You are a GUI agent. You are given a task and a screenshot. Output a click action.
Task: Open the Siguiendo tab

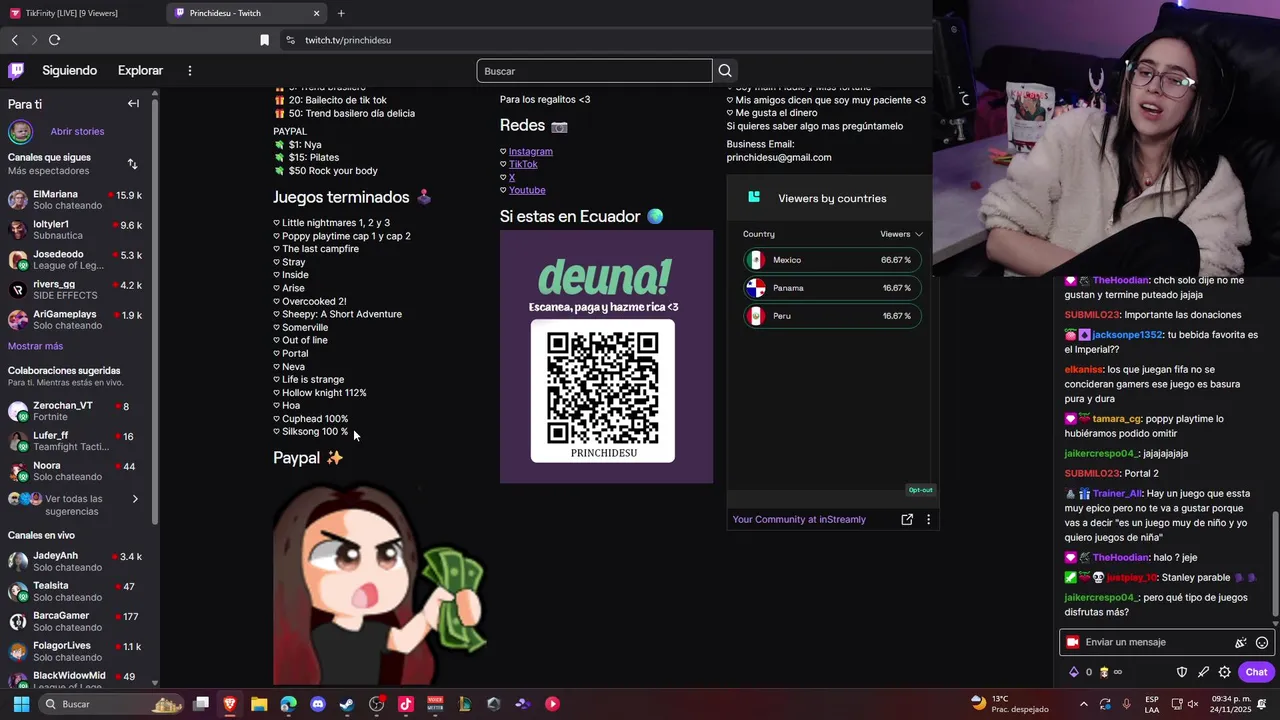(x=69, y=71)
